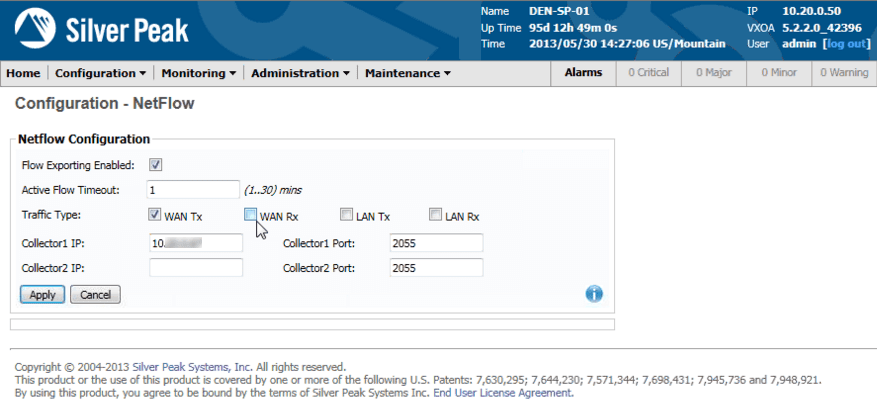The image size is (877, 403).
Task: Check the LAN Tx traffic type
Action: coord(347,215)
